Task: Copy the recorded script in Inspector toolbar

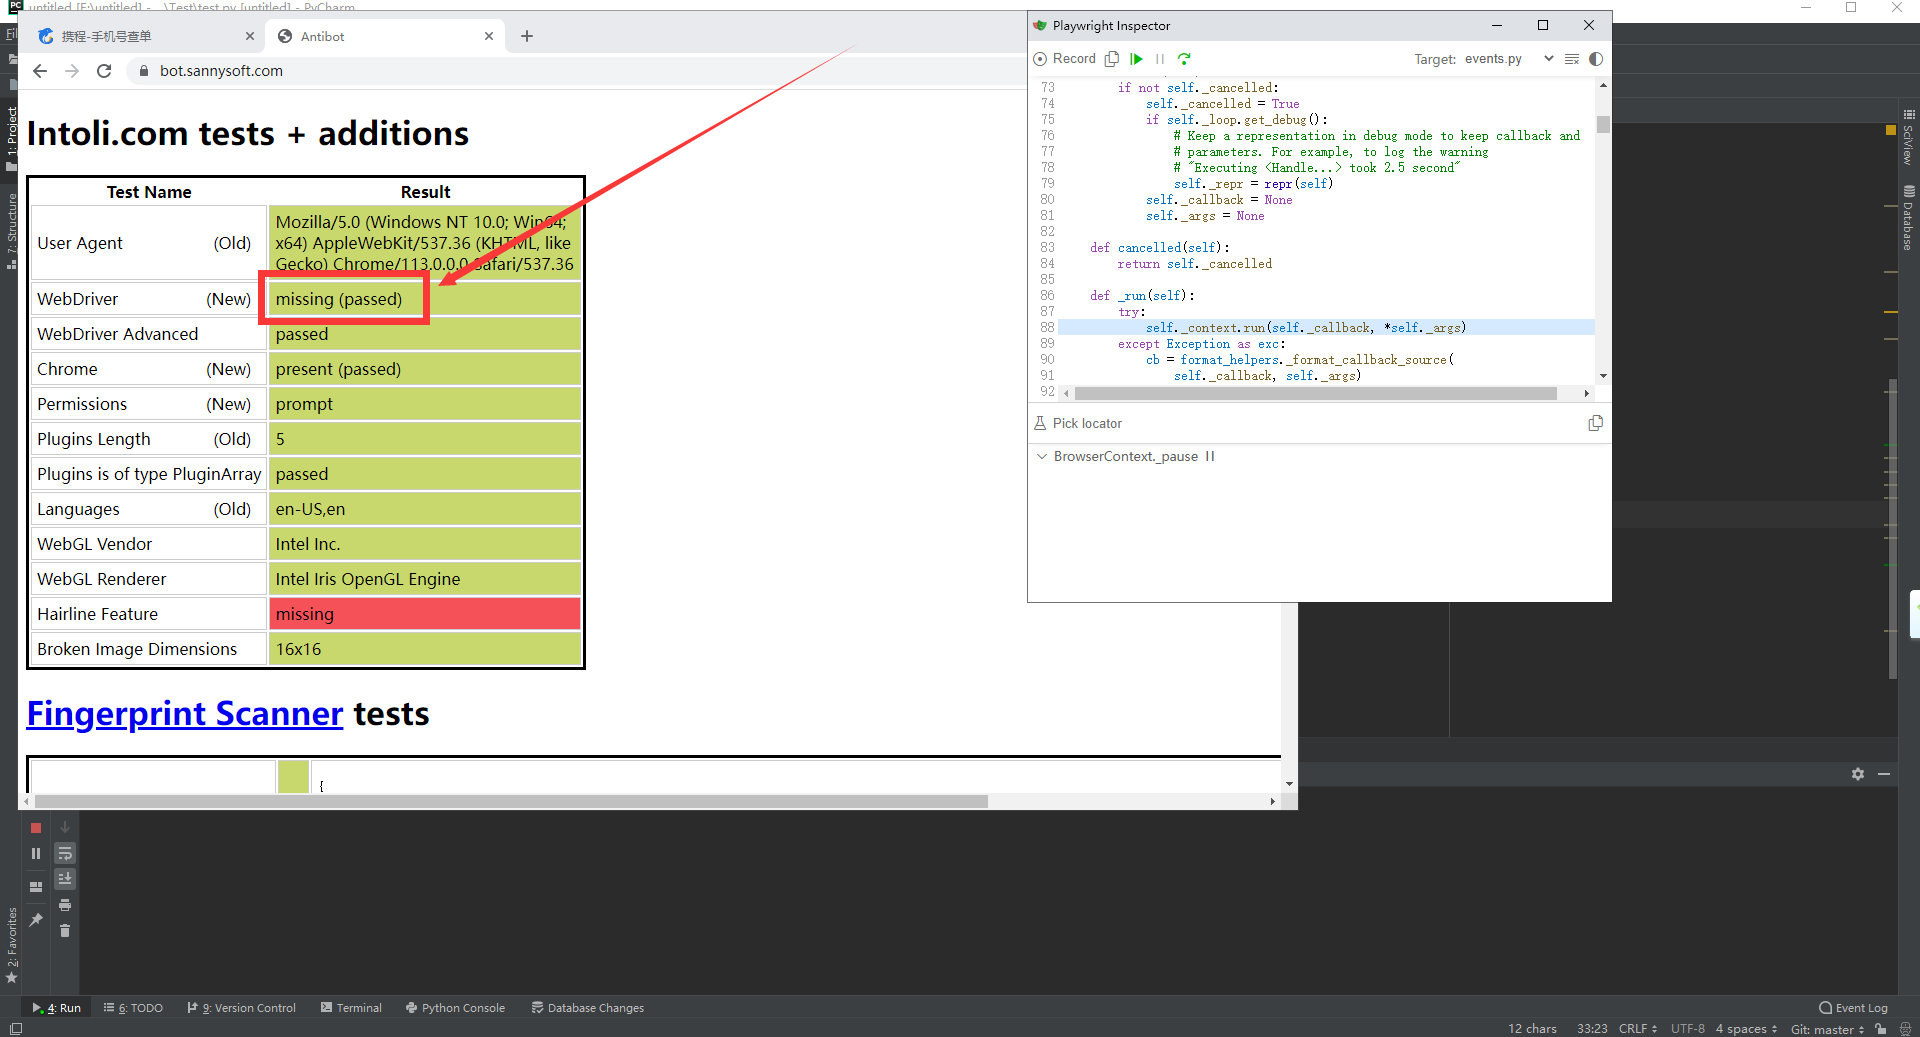Action: click(1111, 59)
